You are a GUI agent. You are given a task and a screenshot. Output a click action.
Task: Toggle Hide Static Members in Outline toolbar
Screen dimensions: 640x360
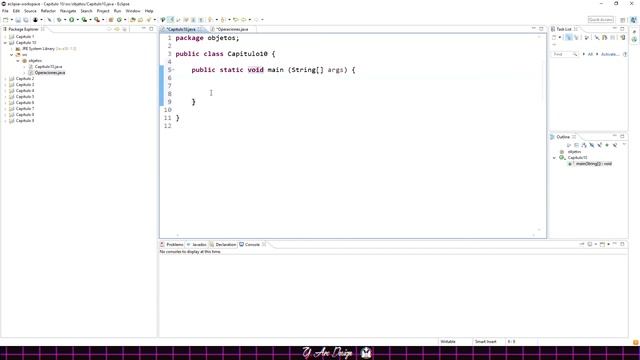pyautogui.click(x=599, y=145)
